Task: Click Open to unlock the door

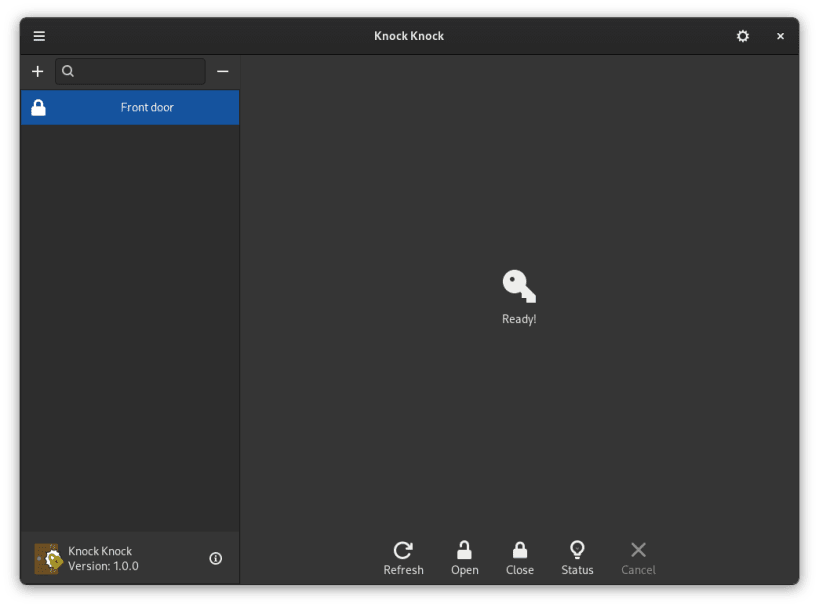Action: (464, 558)
